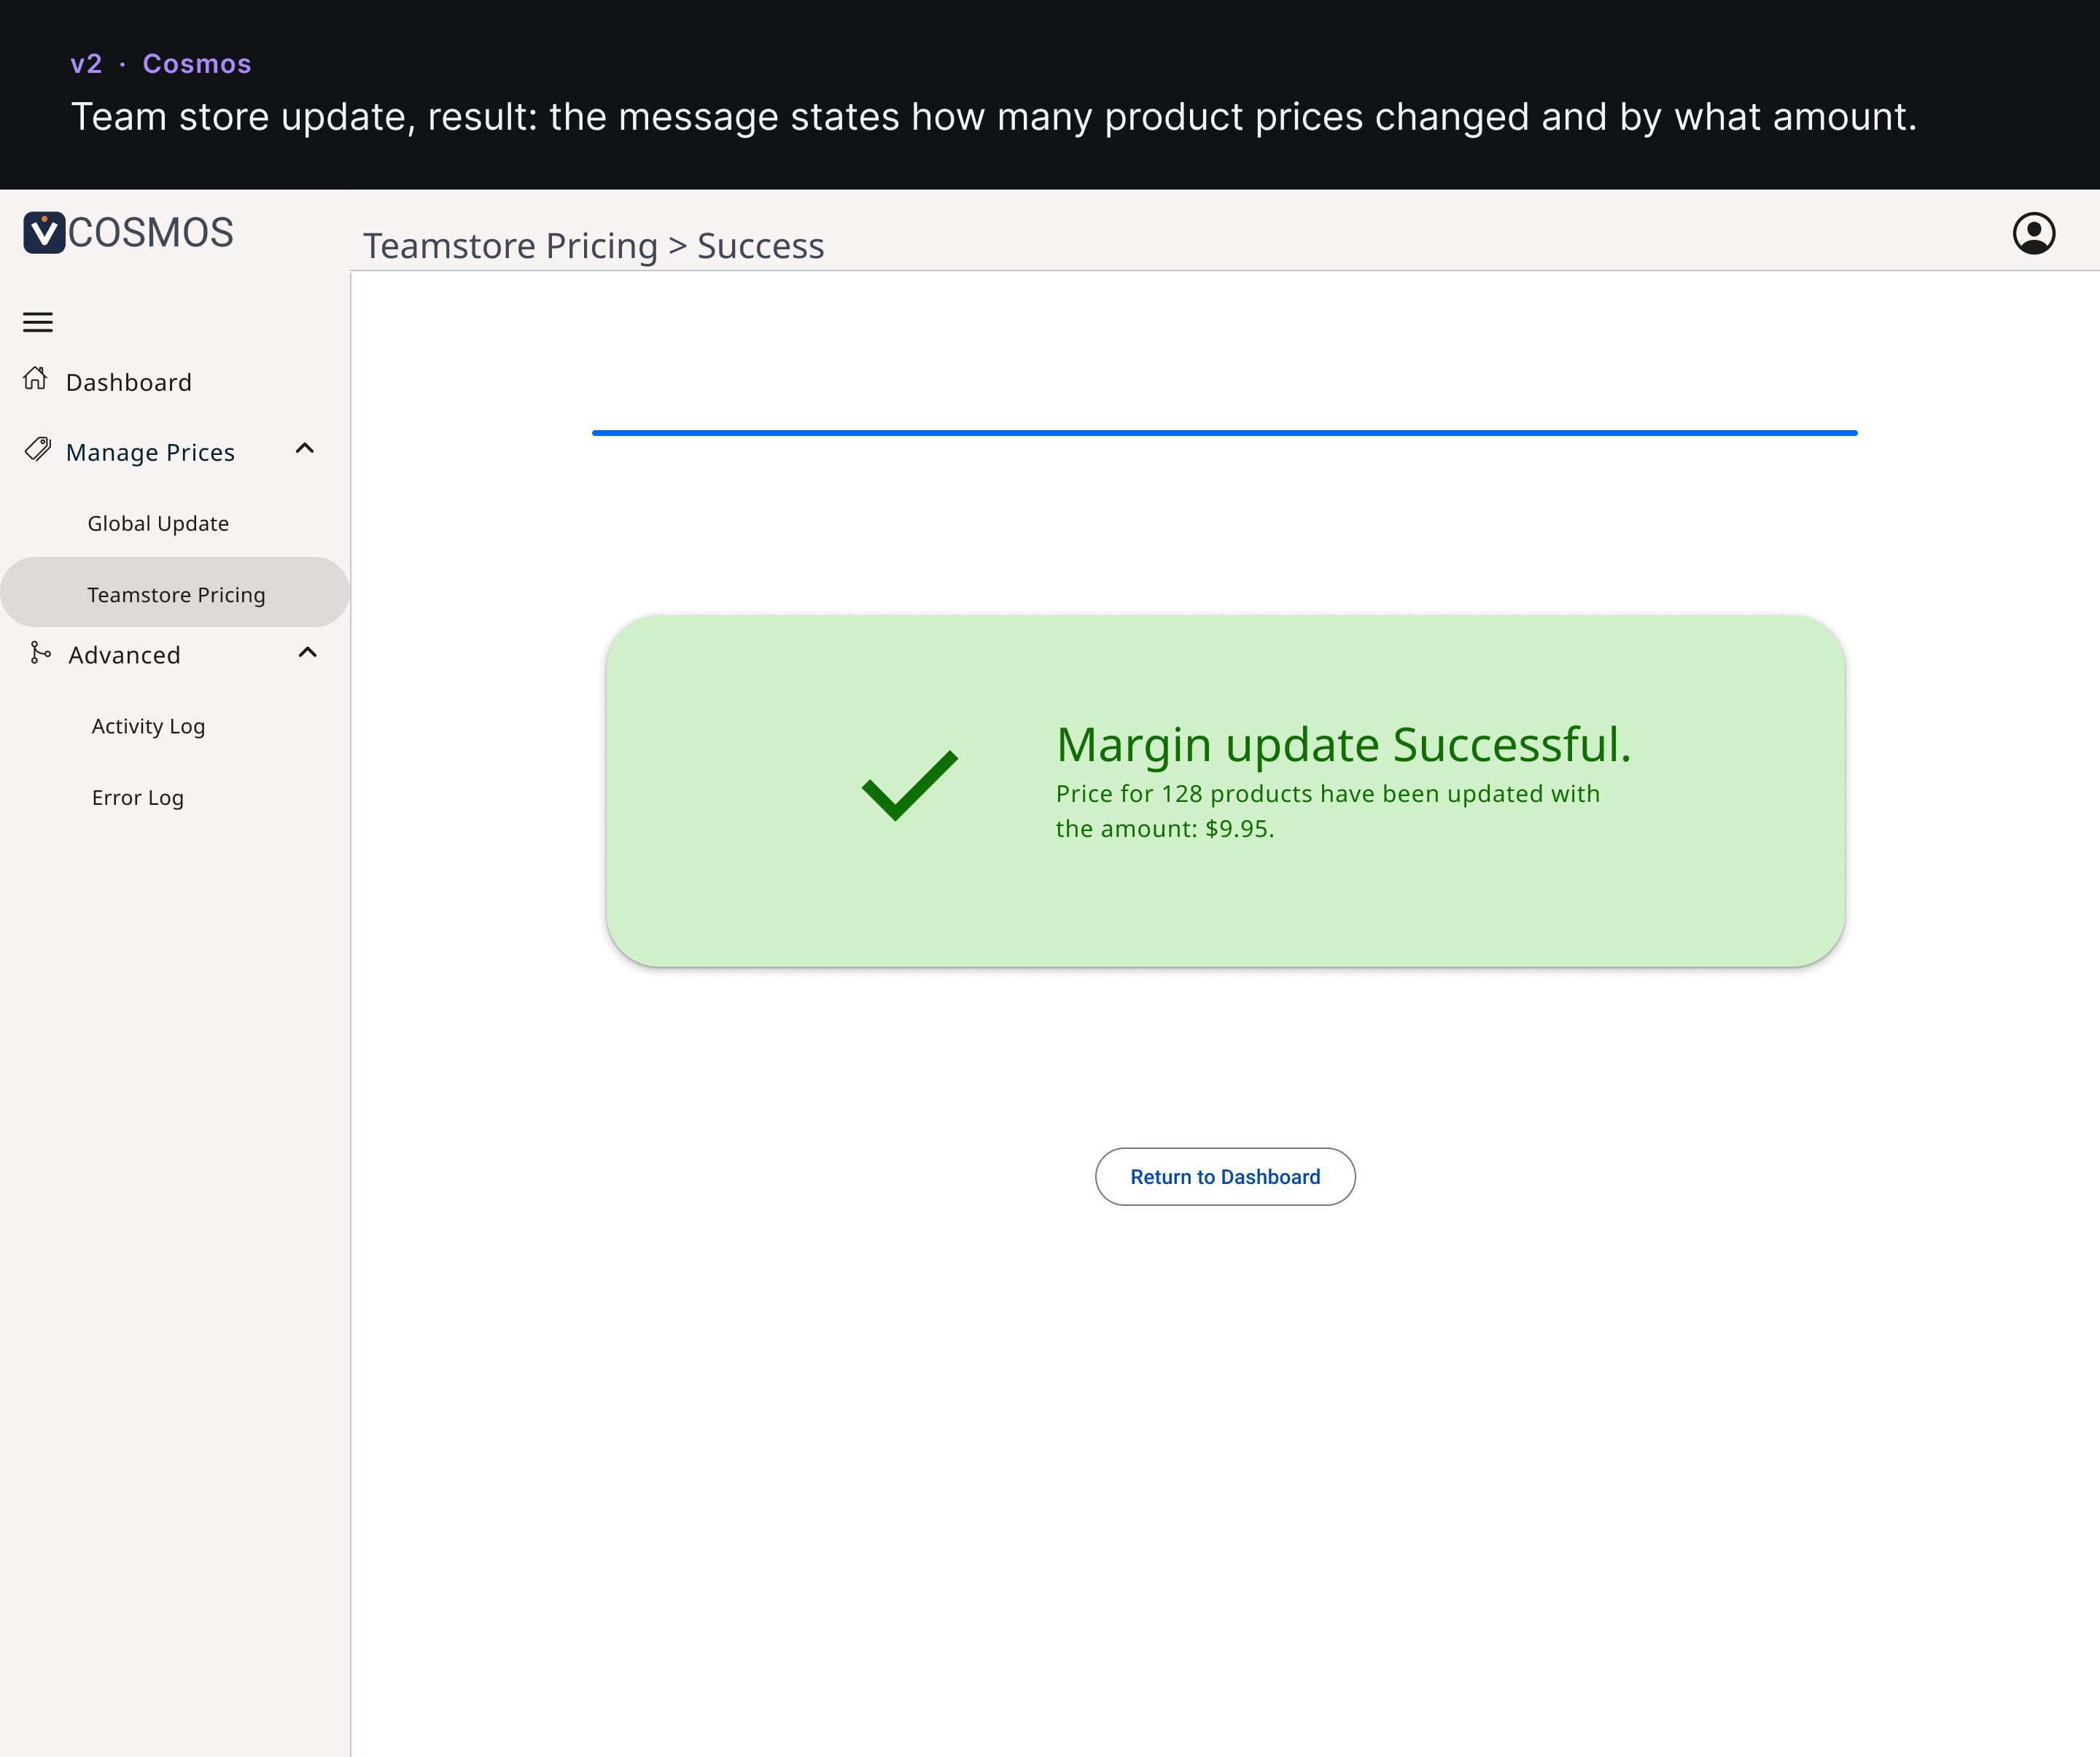Image resolution: width=2100 pixels, height=1757 pixels.
Task: Click Return to Dashboard button
Action: [x=1225, y=1176]
